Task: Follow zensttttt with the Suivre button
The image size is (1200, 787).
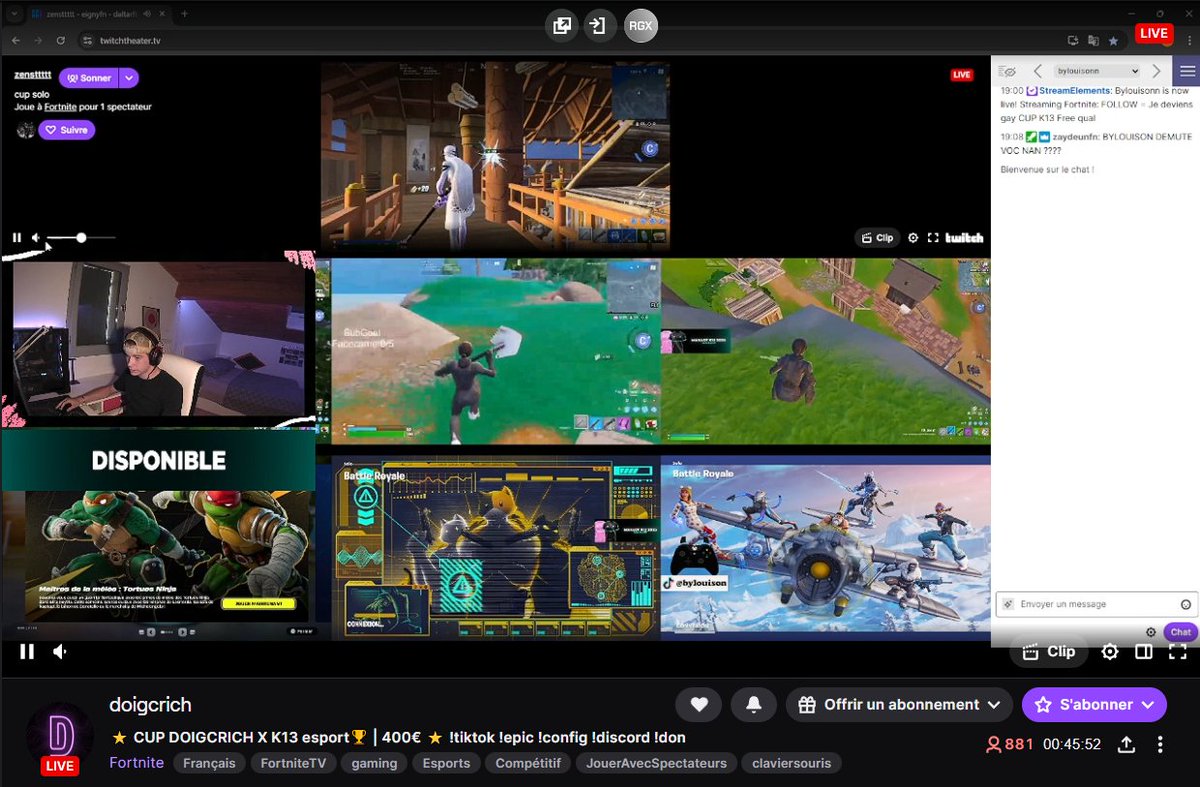Action: pyautogui.click(x=66, y=130)
